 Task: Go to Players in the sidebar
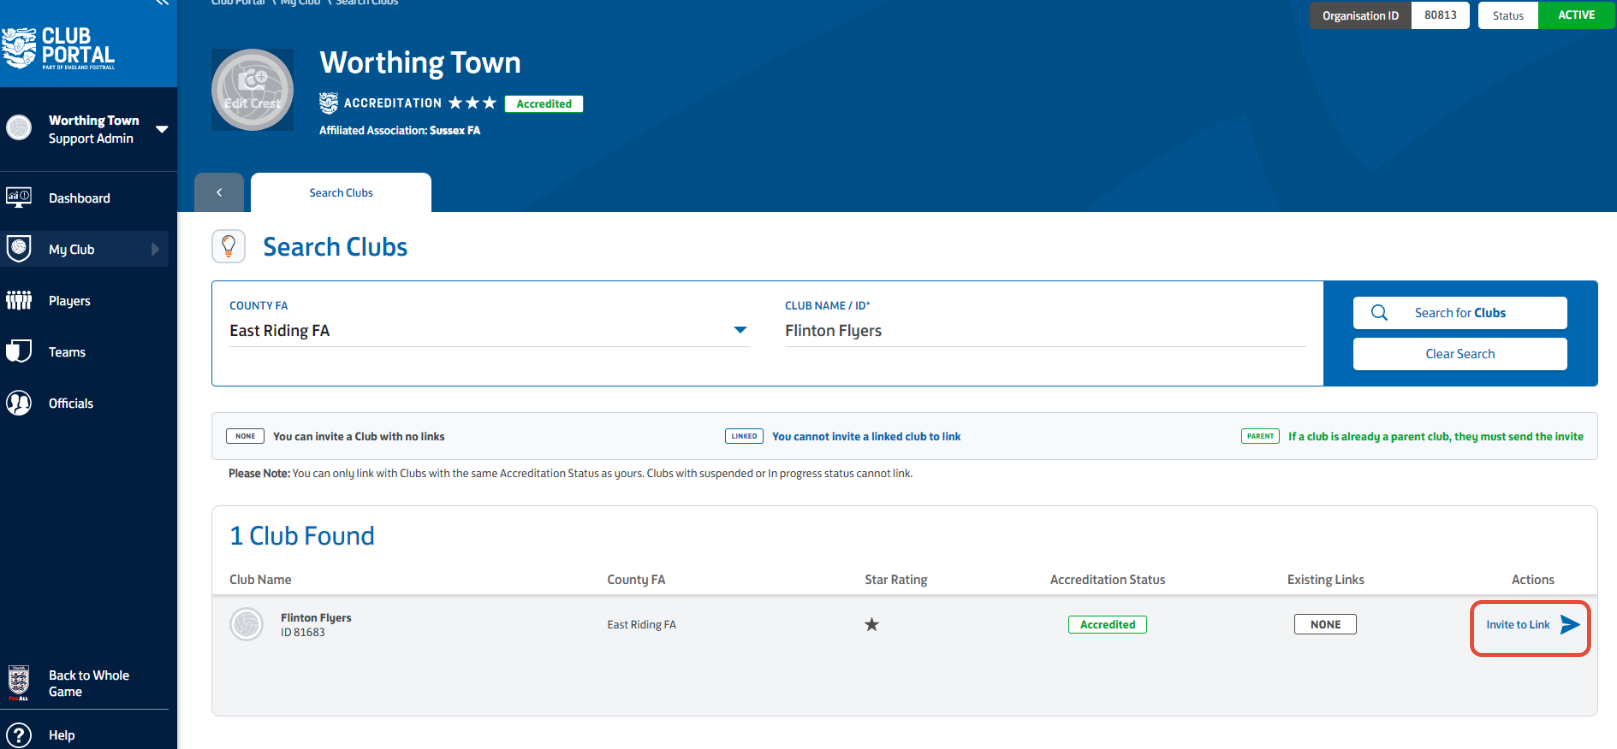click(x=69, y=301)
